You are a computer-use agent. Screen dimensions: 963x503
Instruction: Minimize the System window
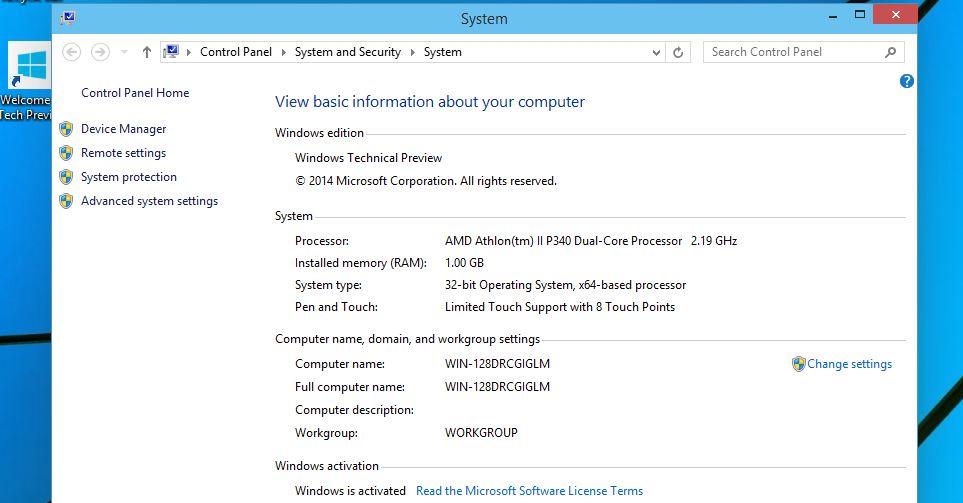833,16
